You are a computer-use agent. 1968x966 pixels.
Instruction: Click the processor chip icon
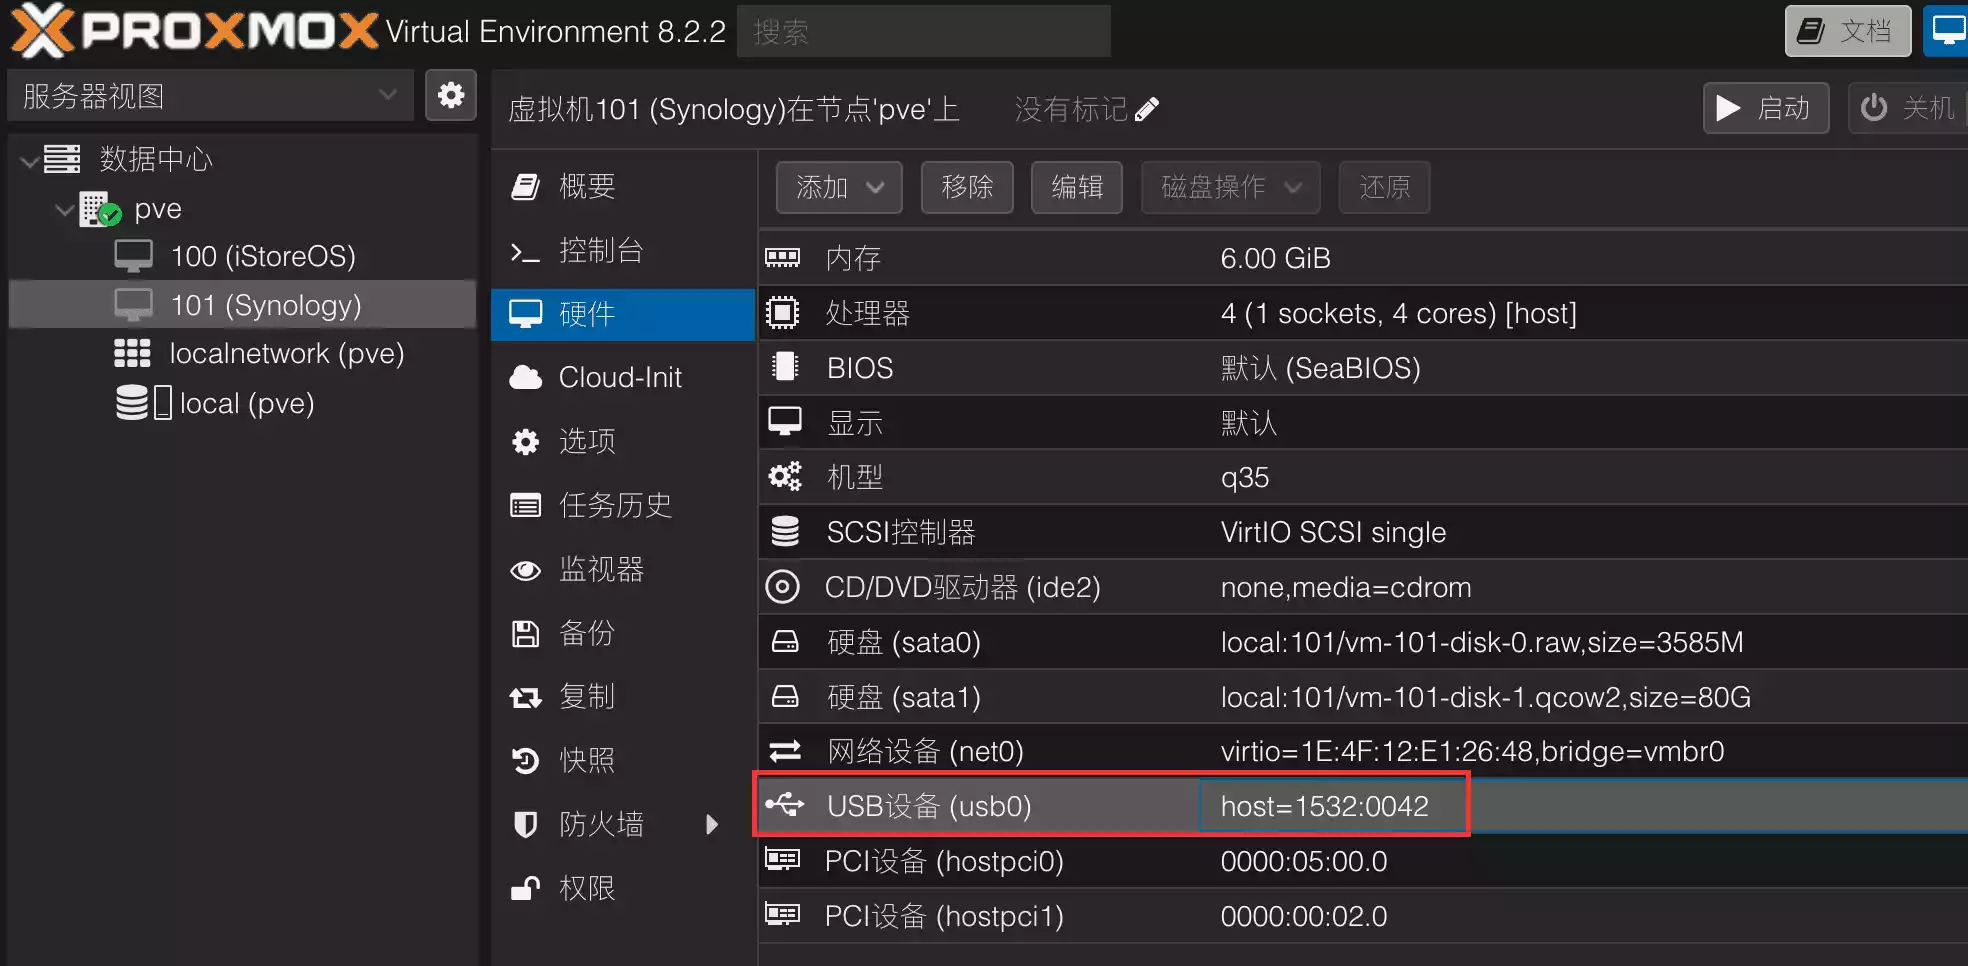point(782,313)
